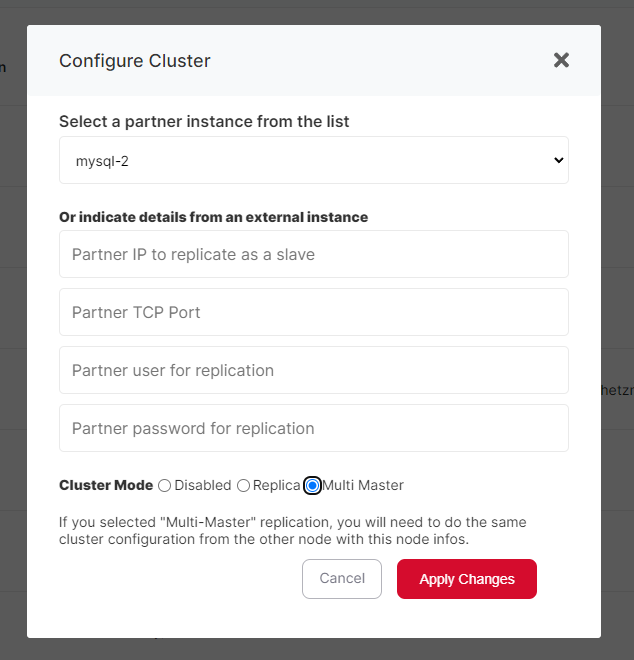Click the "Or indicate details" external instance heading

pos(213,217)
